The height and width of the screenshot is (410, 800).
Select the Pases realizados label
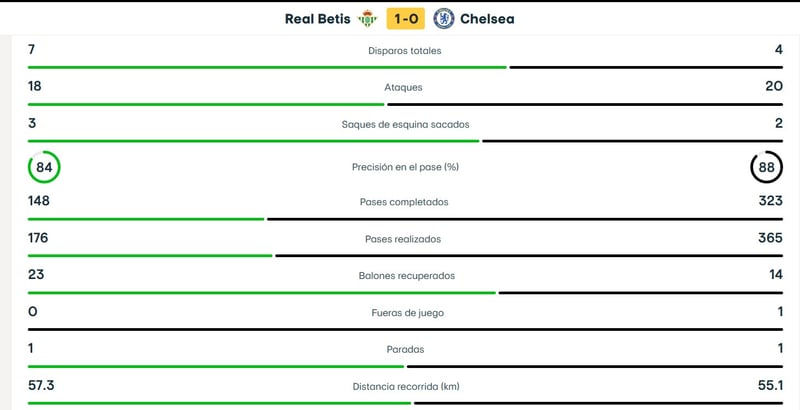point(404,239)
